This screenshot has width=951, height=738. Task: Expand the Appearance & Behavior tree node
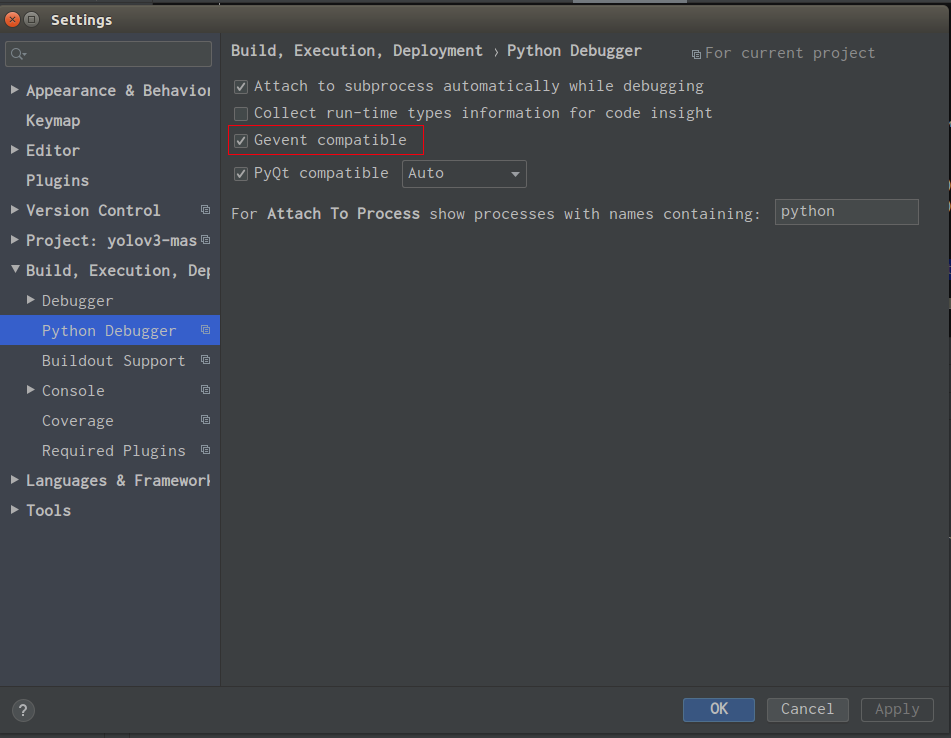pos(15,90)
